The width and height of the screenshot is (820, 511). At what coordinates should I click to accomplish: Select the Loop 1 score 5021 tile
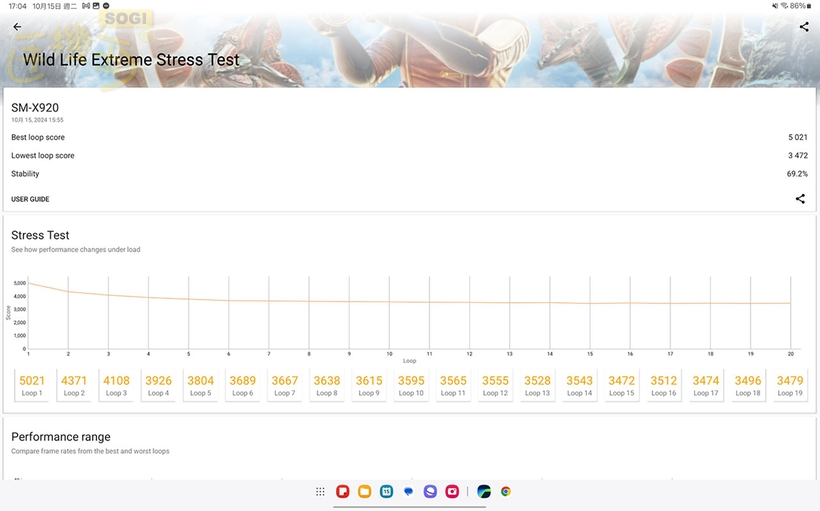click(32, 385)
